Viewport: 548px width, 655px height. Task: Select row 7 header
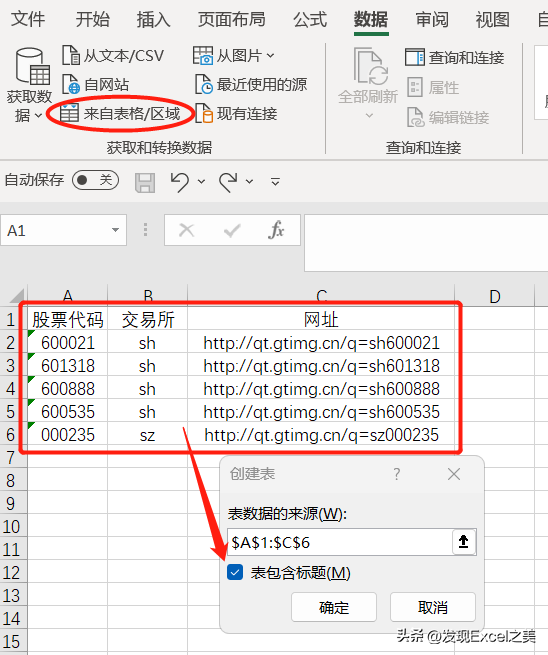(x=11, y=457)
